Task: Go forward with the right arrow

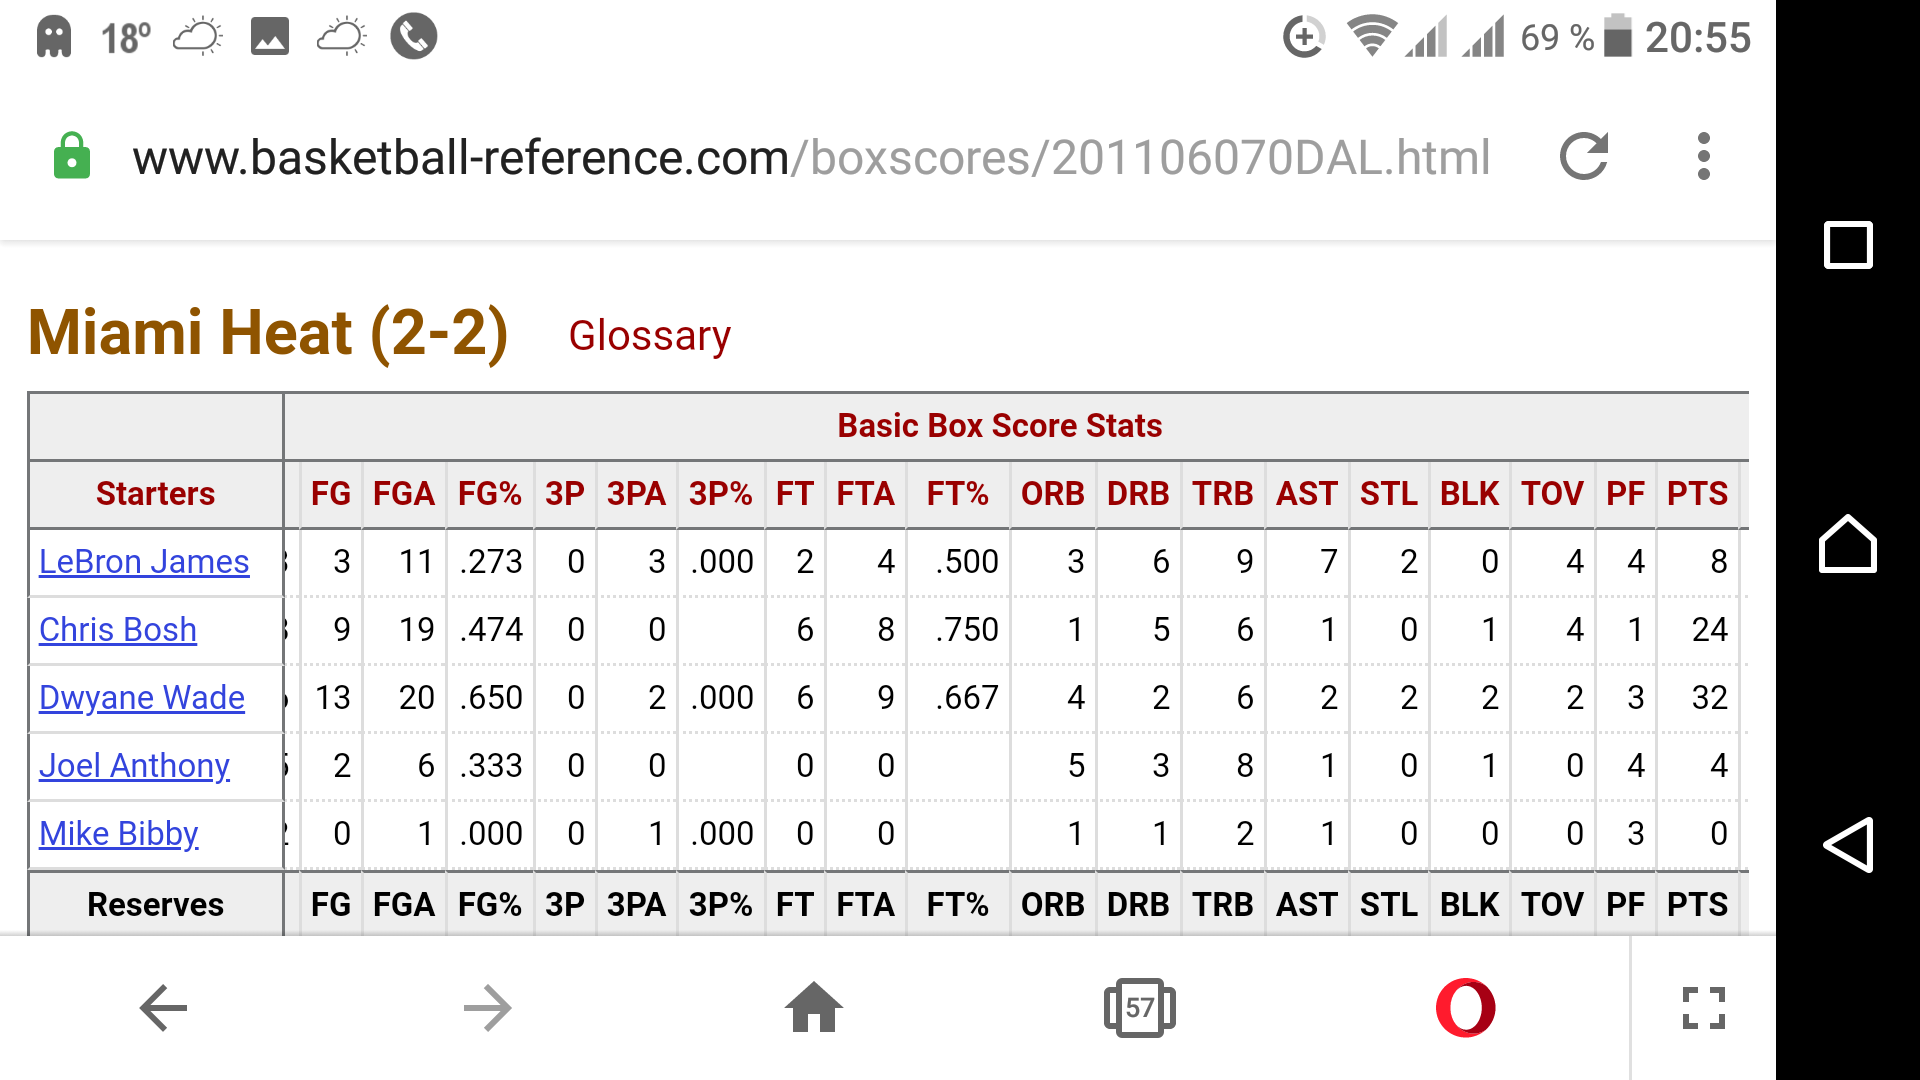Action: (x=488, y=1008)
